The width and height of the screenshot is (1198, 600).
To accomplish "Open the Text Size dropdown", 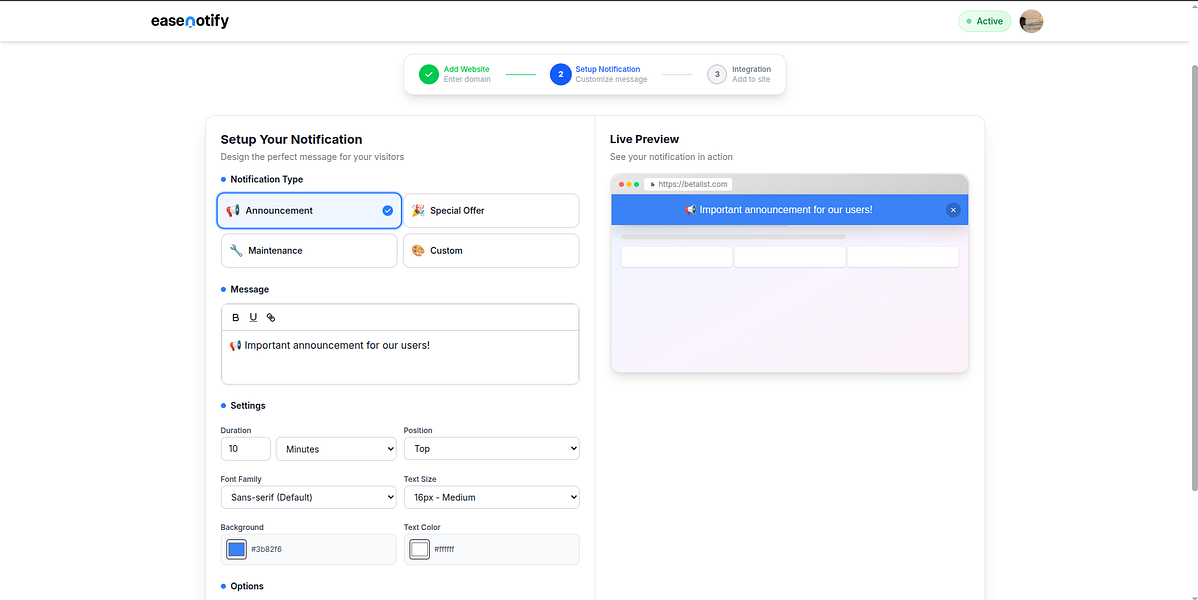I will pos(491,497).
